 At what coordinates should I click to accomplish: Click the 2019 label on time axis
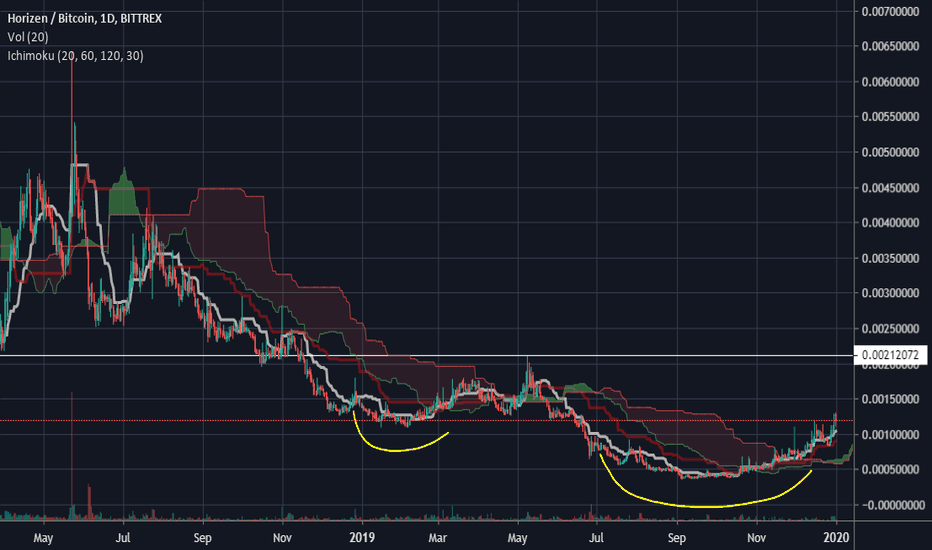click(x=361, y=538)
